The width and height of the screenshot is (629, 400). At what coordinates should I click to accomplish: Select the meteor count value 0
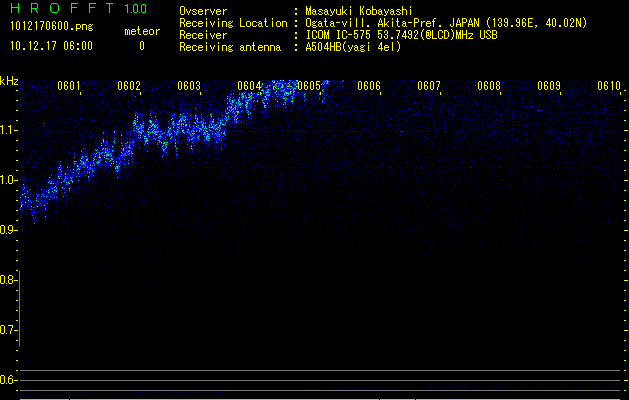[141, 46]
